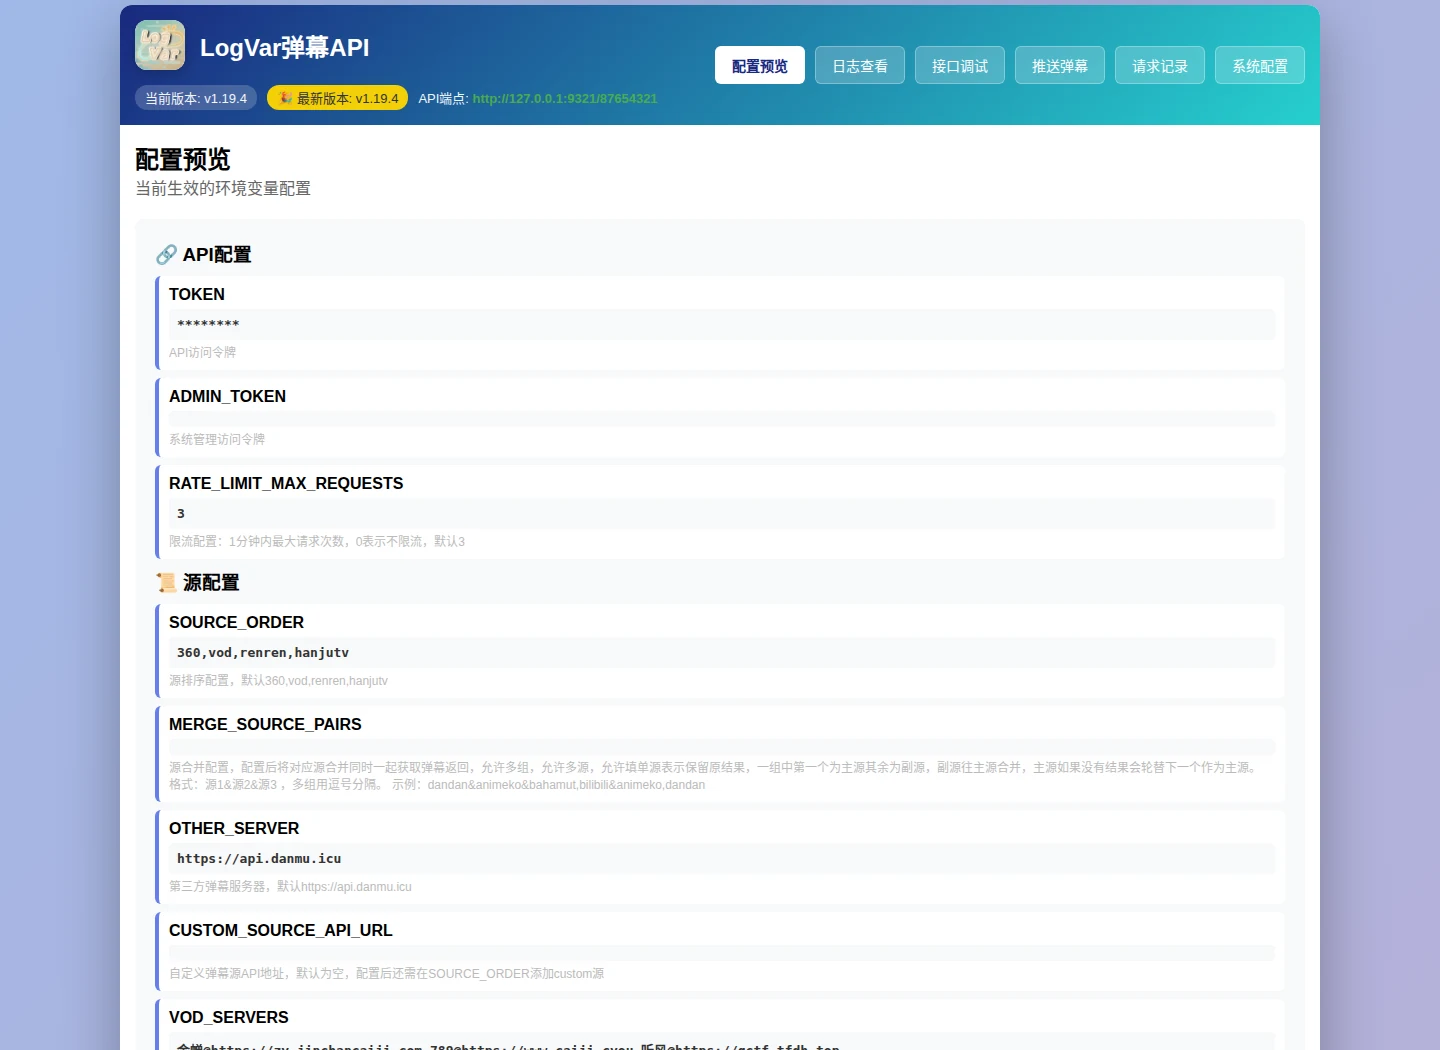Click the LogVar app logo

coord(160,45)
